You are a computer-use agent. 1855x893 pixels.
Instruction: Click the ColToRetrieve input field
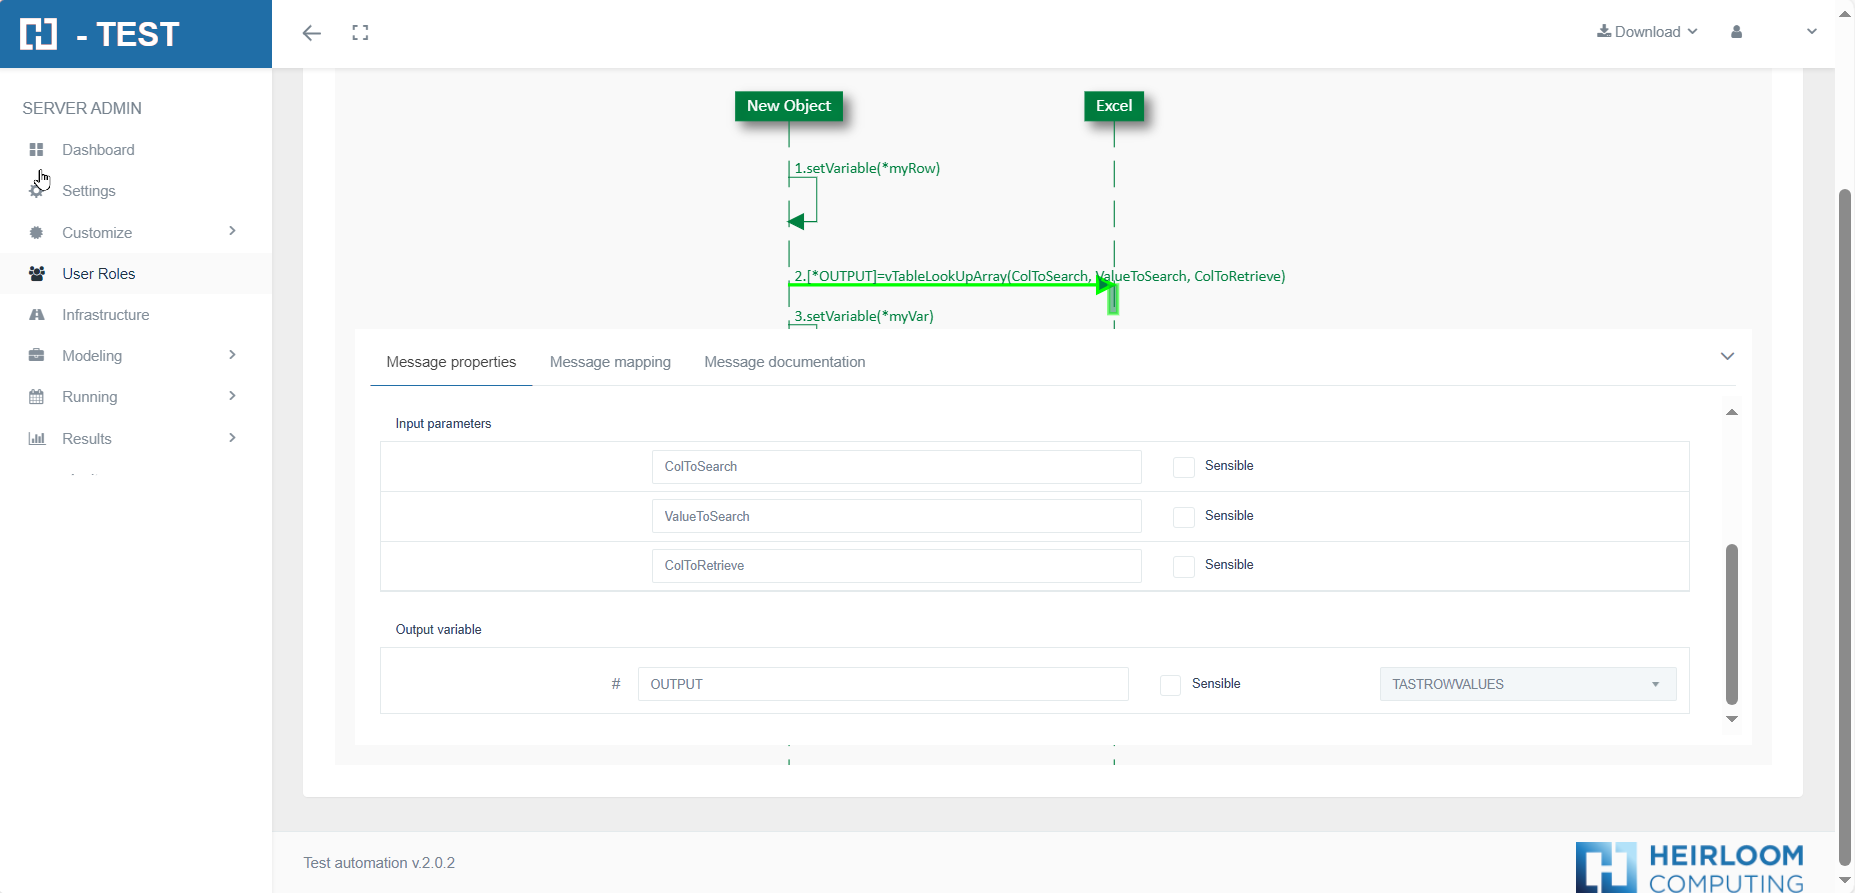click(896, 566)
